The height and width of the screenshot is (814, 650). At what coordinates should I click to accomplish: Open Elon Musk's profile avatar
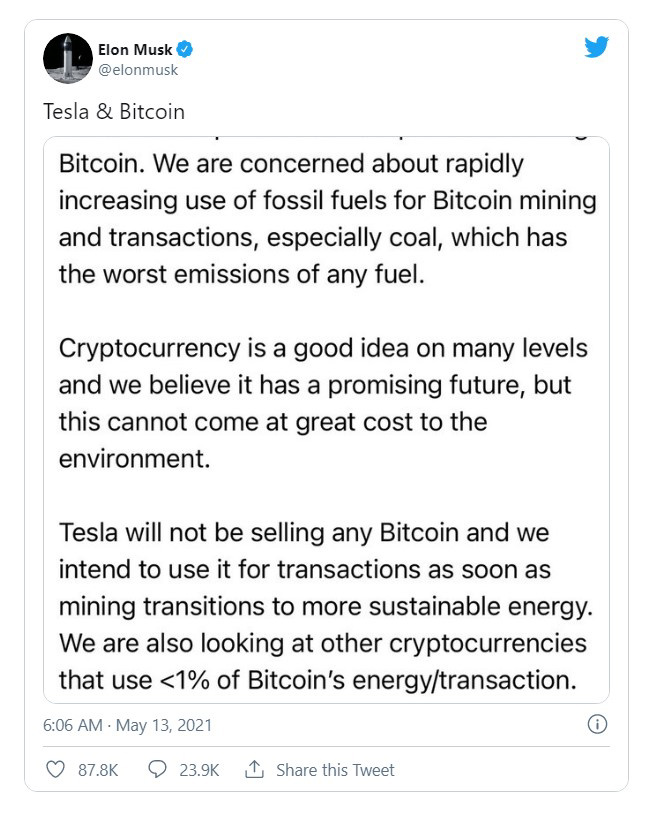click(x=68, y=57)
